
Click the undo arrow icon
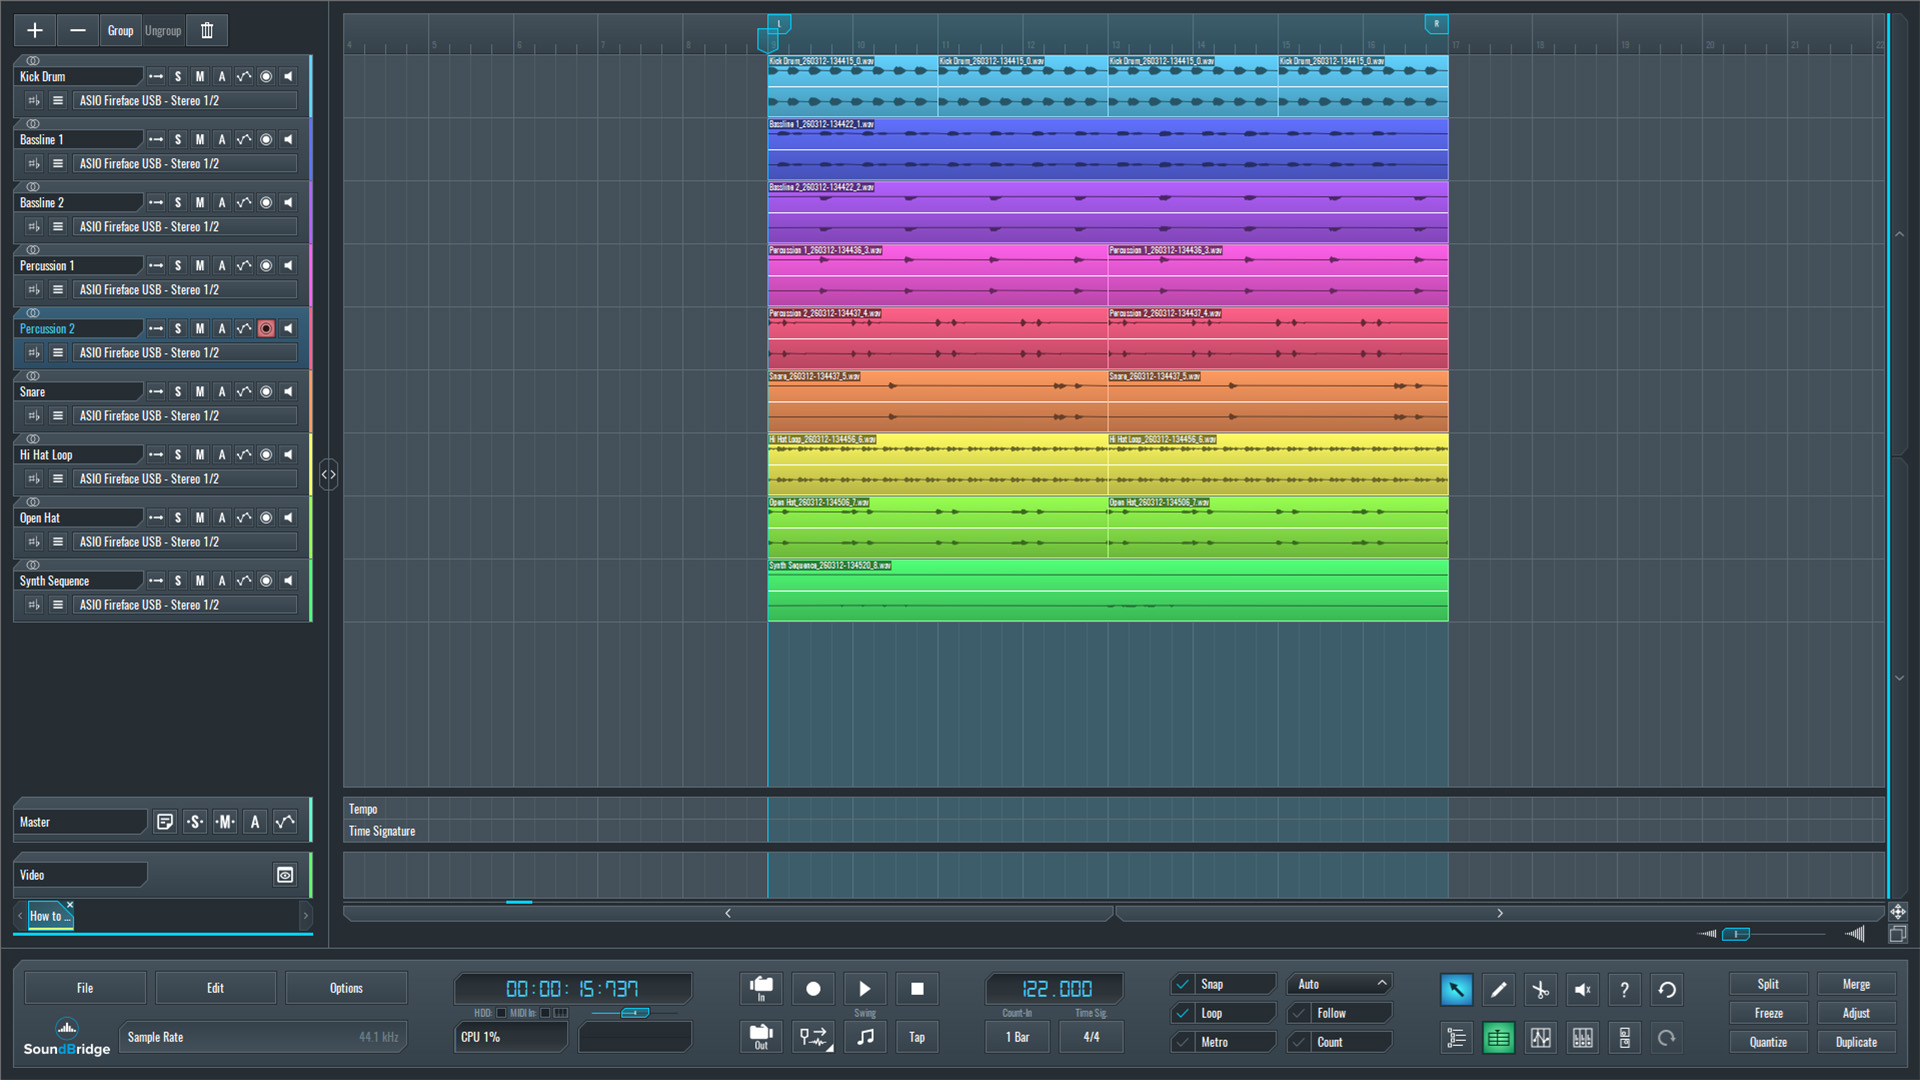pos(1667,989)
